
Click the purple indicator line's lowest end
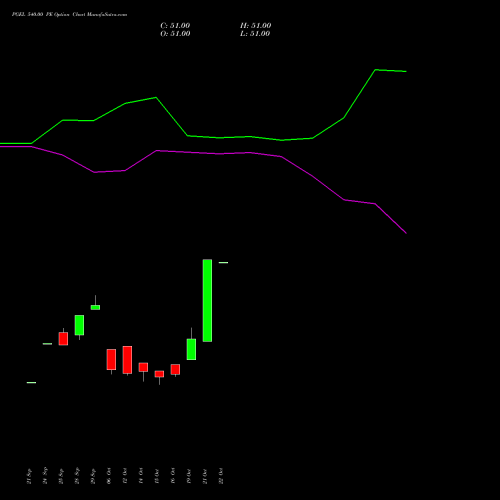pos(405,232)
